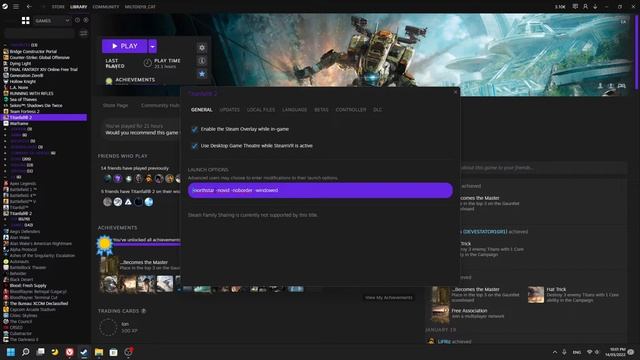640x360 pixels.
Task: Switch to the LANGUAGE properties tab
Action: pyautogui.click(x=294, y=110)
